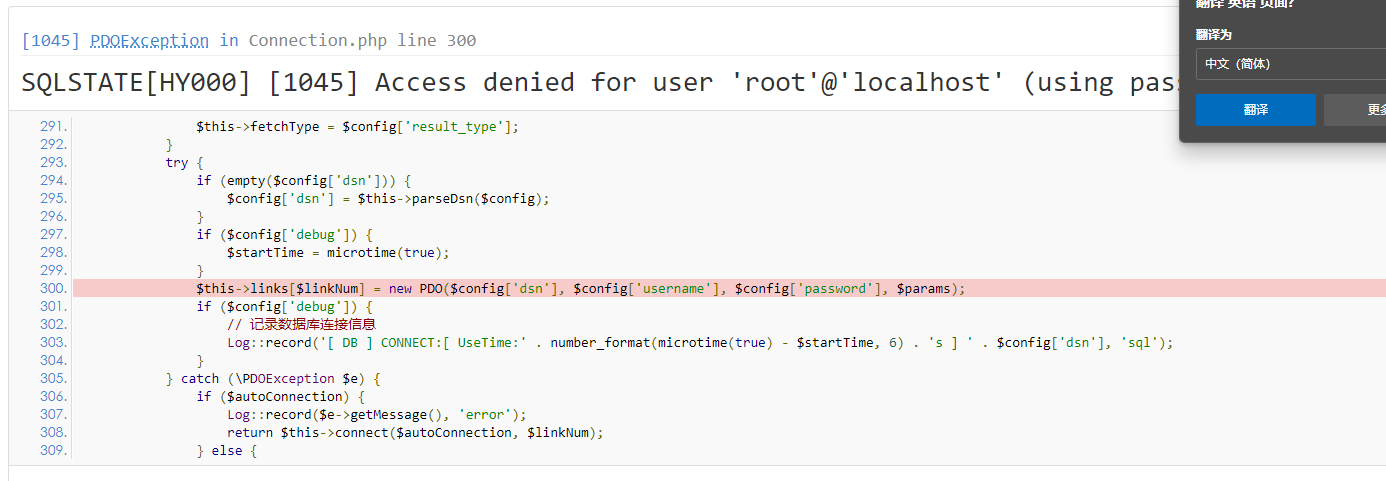This screenshot has width=1386, height=481.
Task: Click the 'return $this->connect' statement
Action: [x=415, y=432]
